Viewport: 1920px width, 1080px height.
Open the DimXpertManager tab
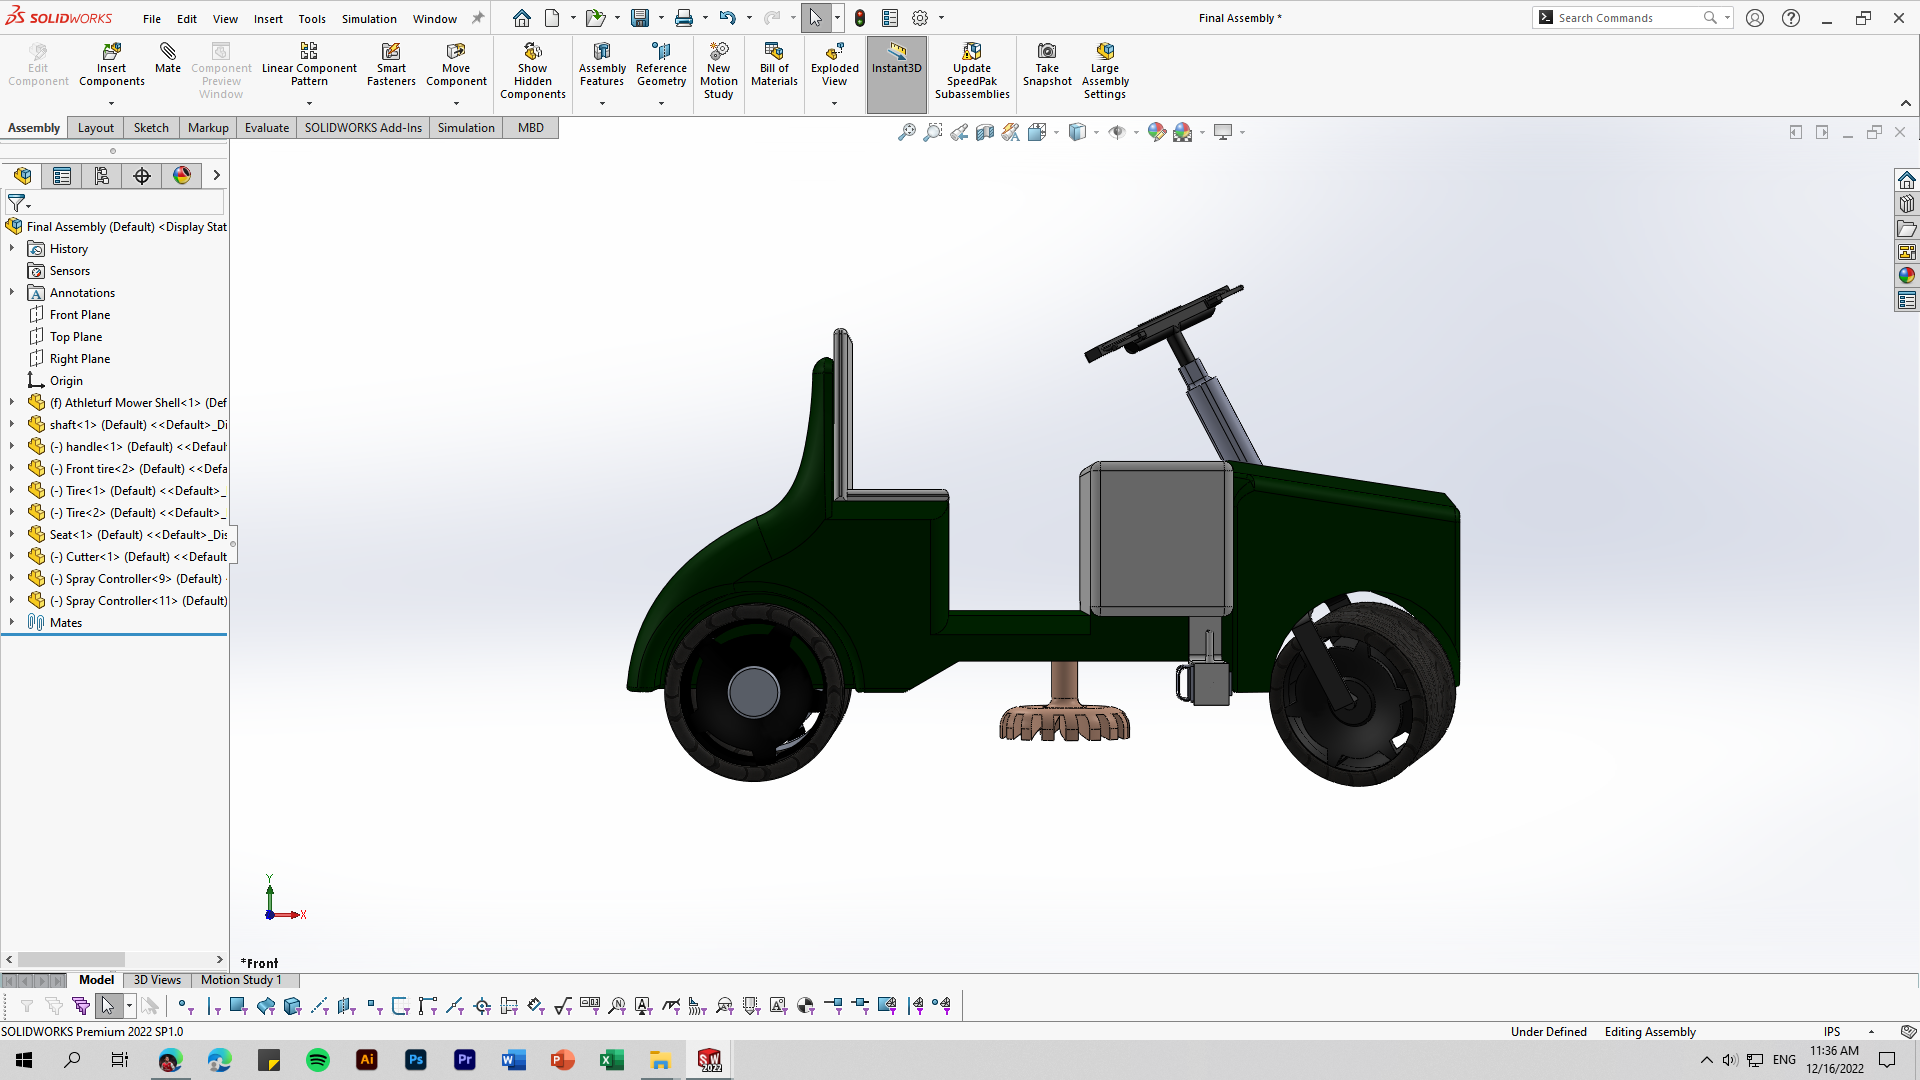coord(142,176)
